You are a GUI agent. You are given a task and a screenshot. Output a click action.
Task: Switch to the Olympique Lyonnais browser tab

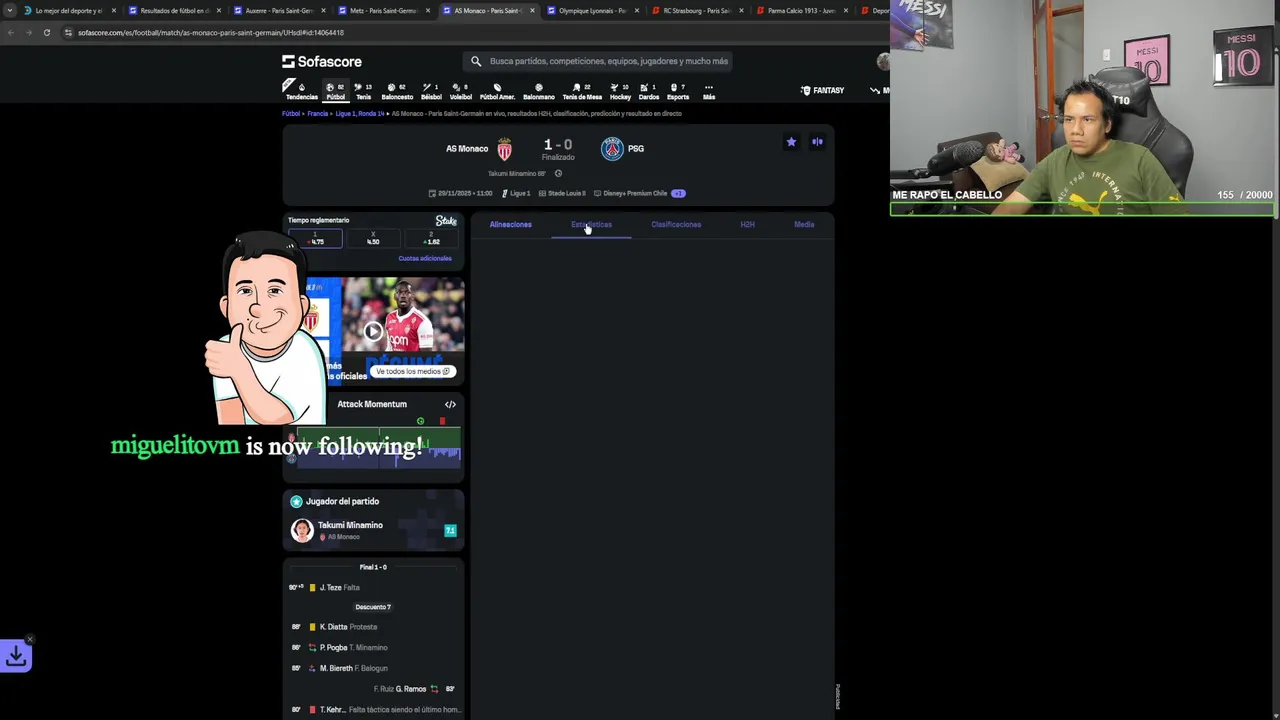click(591, 11)
